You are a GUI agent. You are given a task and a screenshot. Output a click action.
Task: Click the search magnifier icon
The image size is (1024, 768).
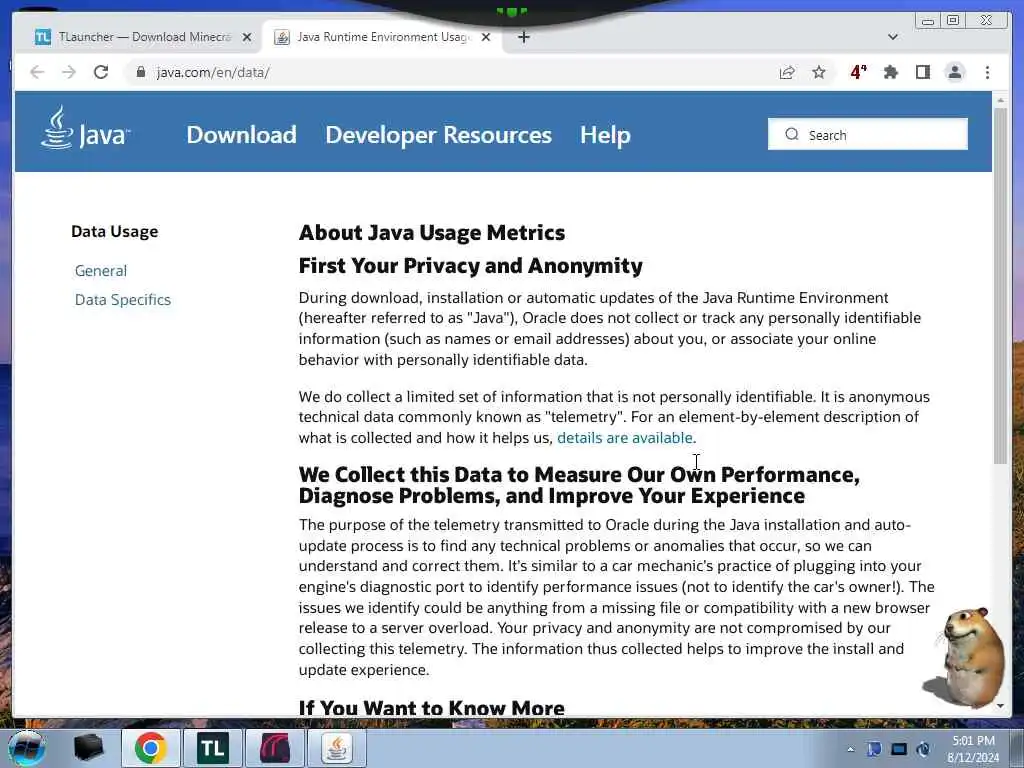792,134
